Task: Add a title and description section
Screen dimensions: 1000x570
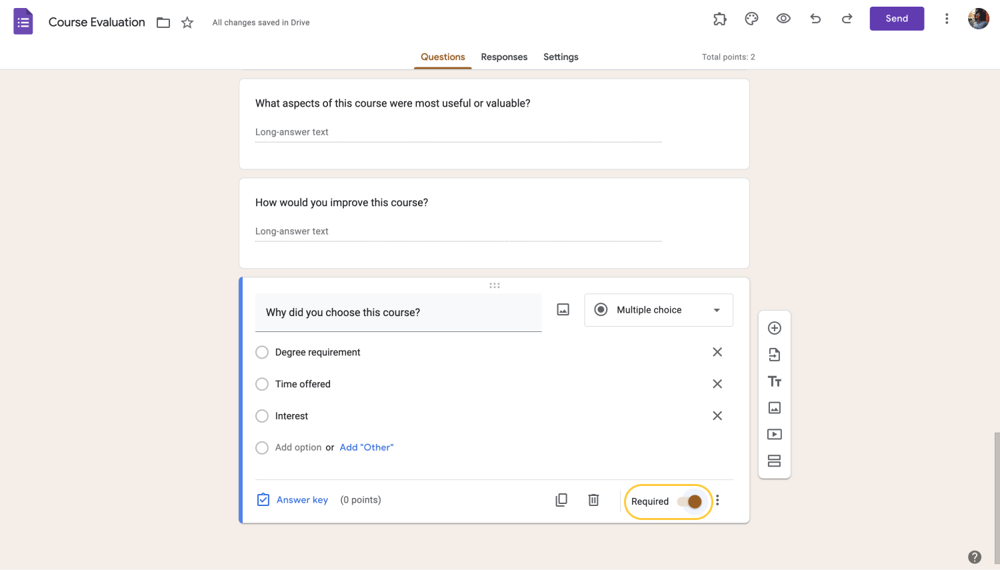Action: [x=774, y=381]
